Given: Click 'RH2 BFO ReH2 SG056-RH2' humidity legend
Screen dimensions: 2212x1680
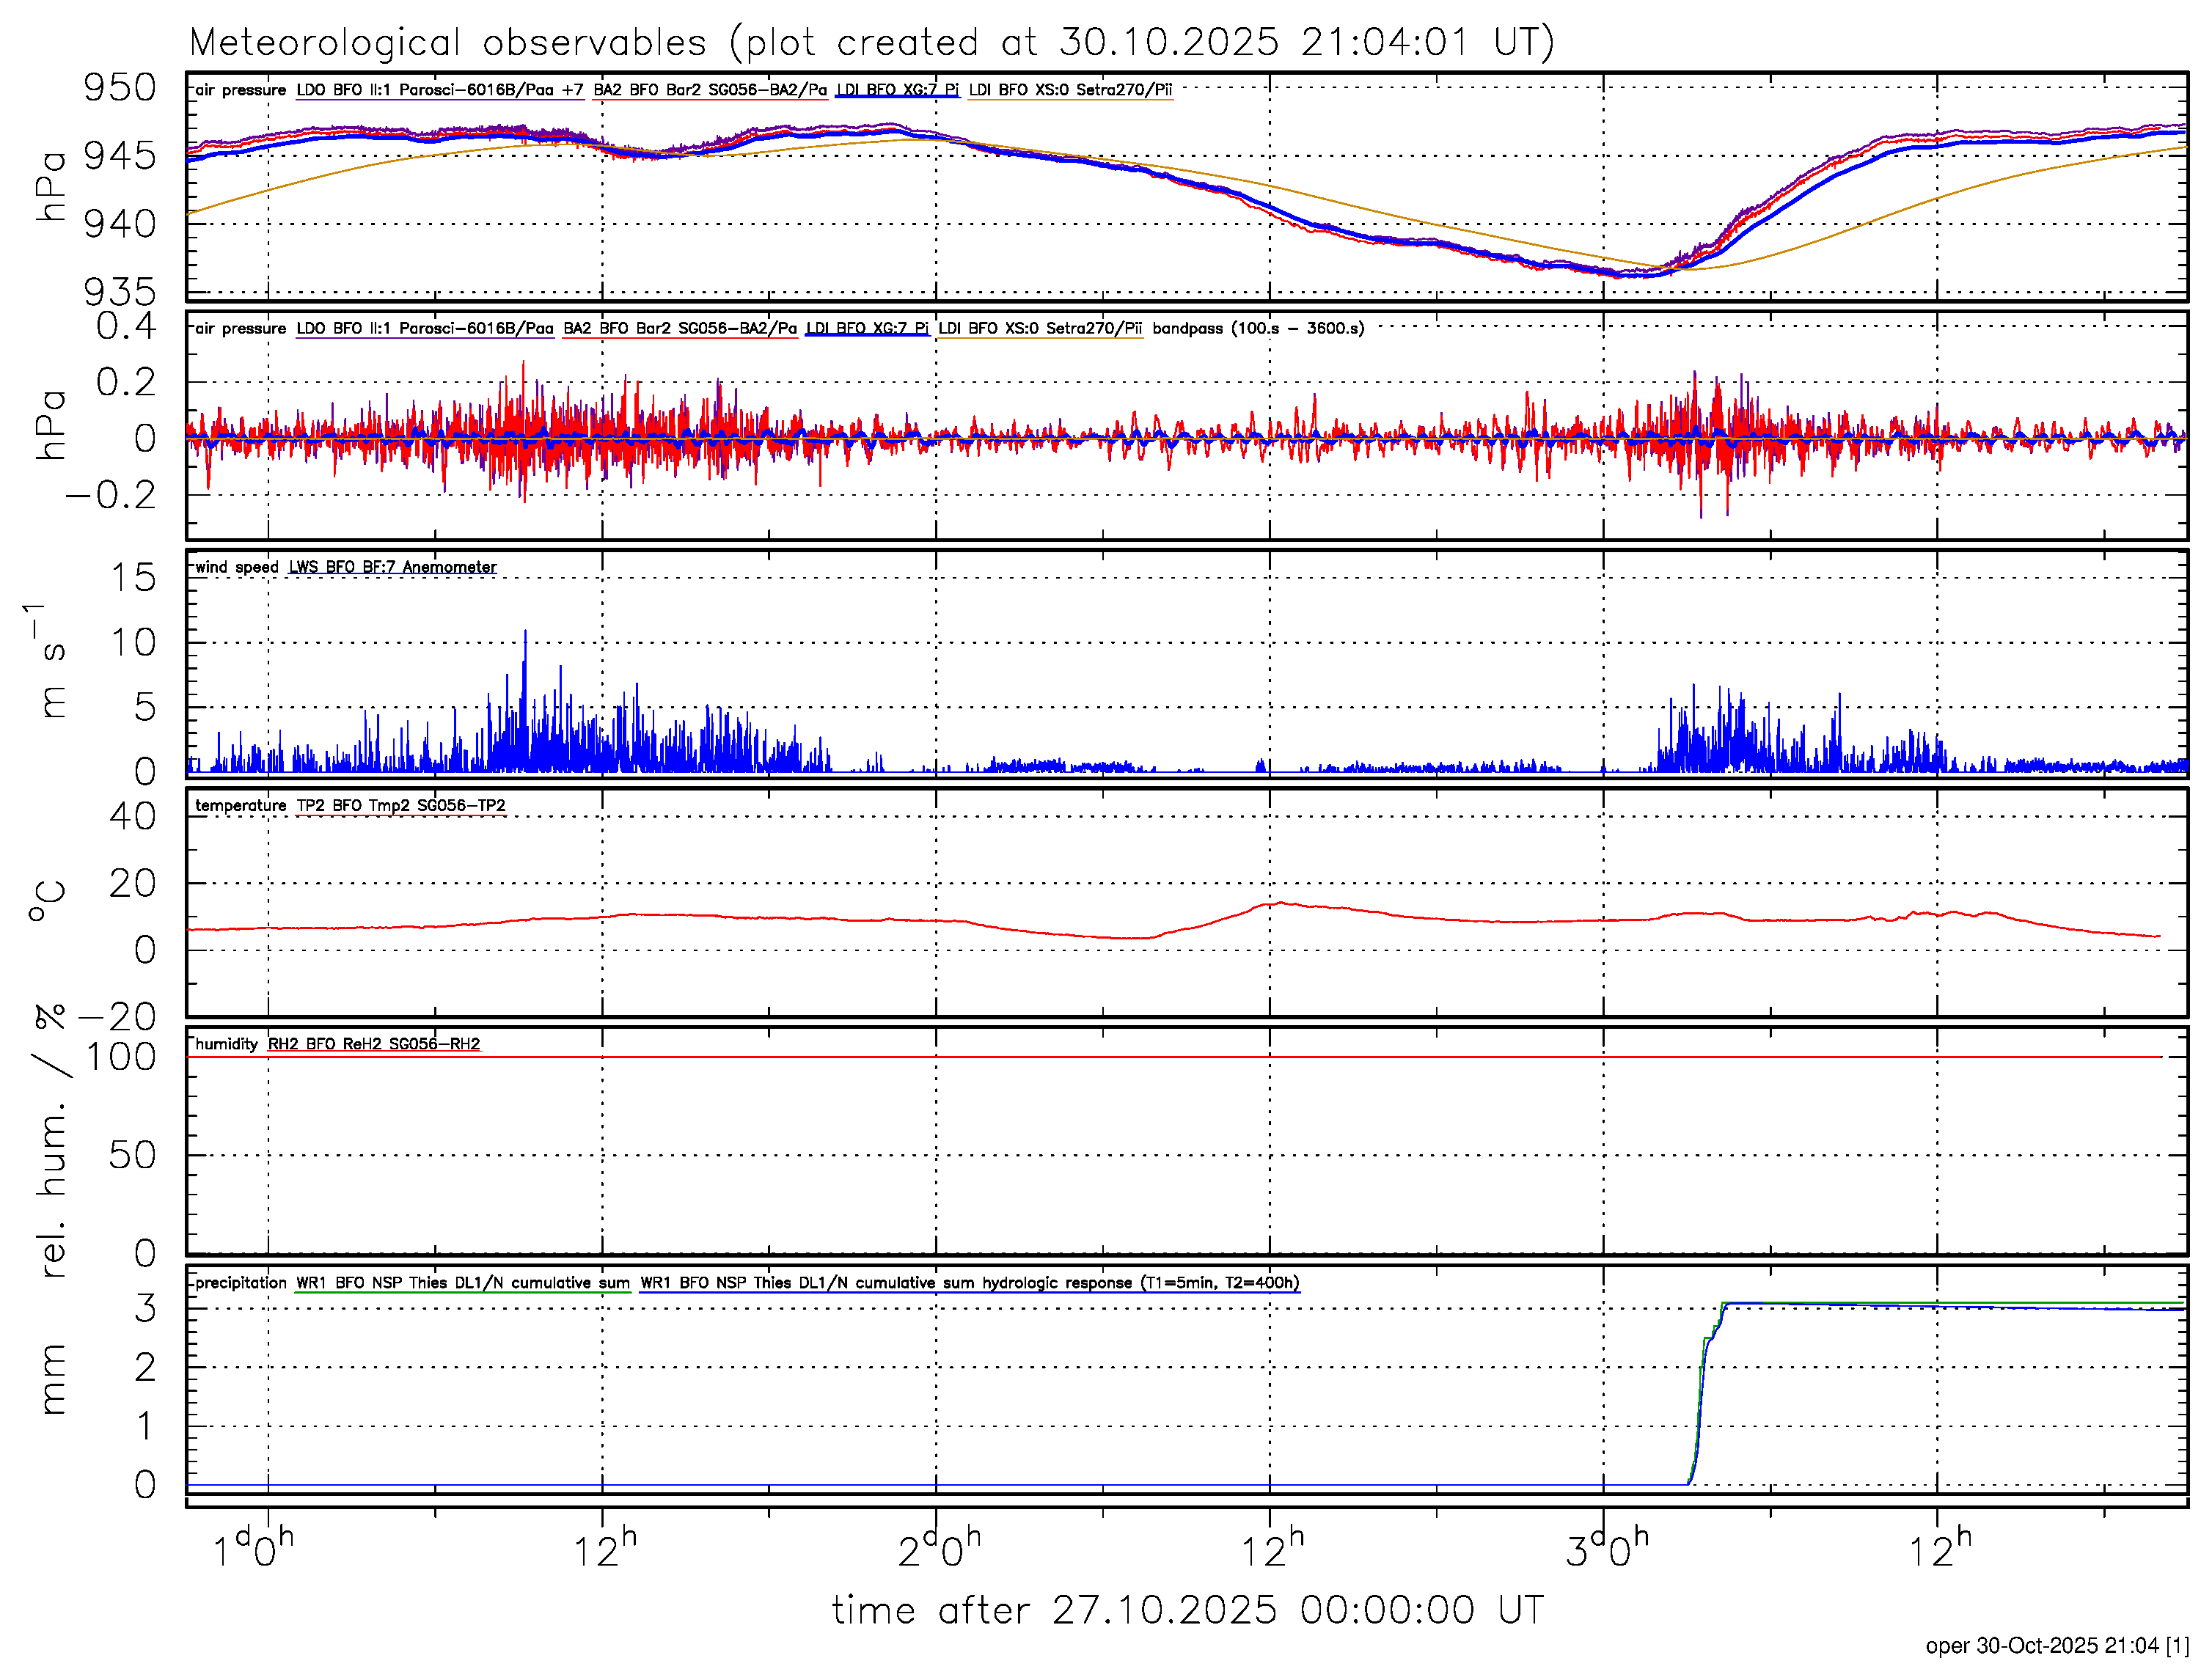Looking at the screenshot, I should pyautogui.click(x=374, y=1044).
